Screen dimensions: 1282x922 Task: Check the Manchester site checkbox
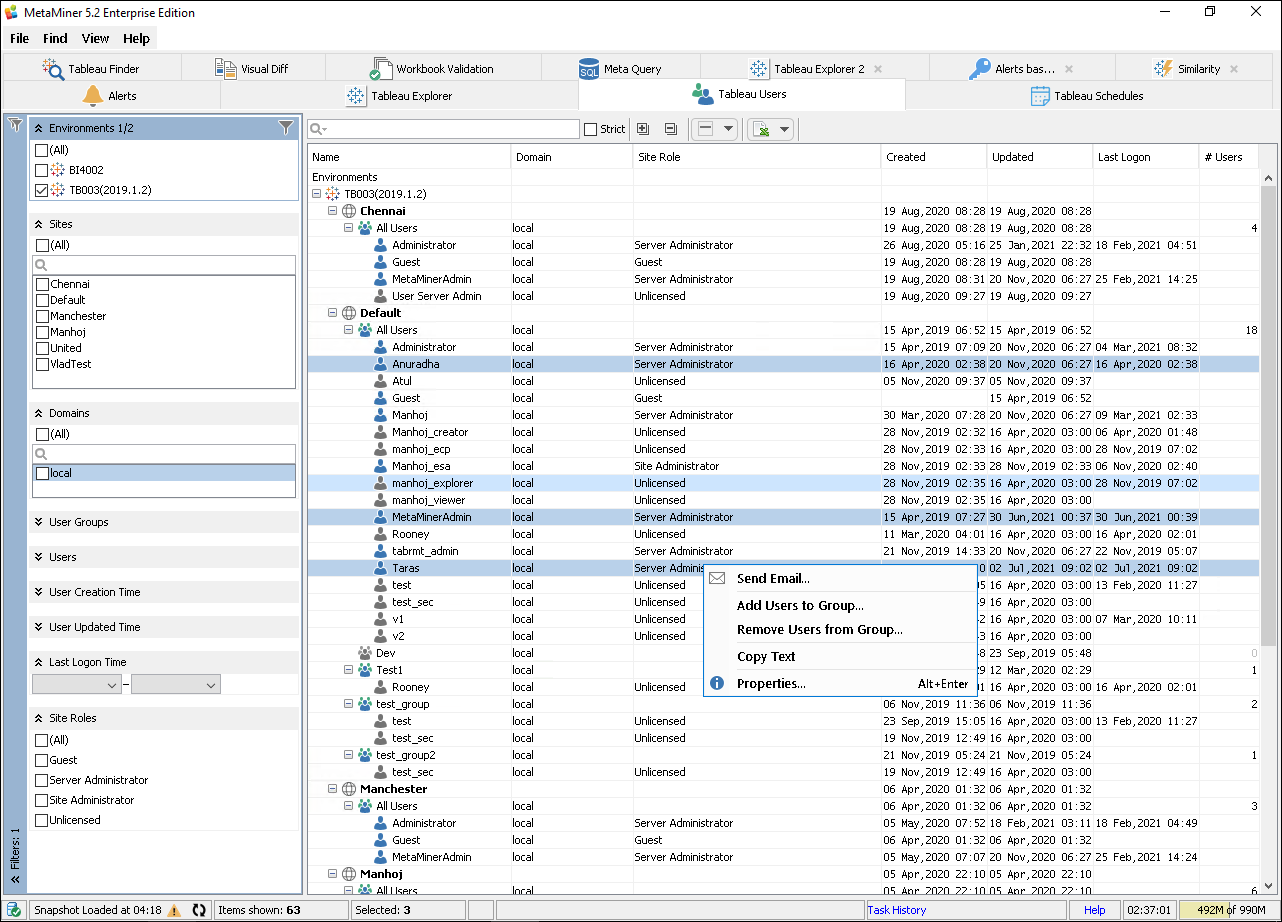[x=42, y=316]
